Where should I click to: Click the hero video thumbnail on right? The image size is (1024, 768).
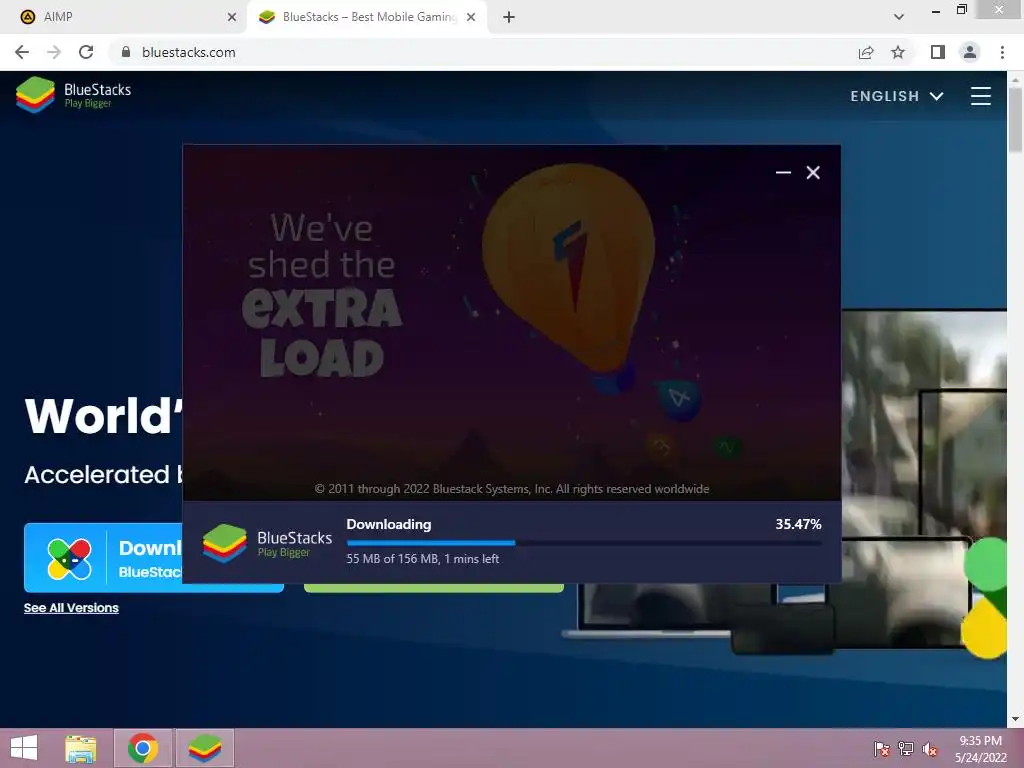[925, 480]
